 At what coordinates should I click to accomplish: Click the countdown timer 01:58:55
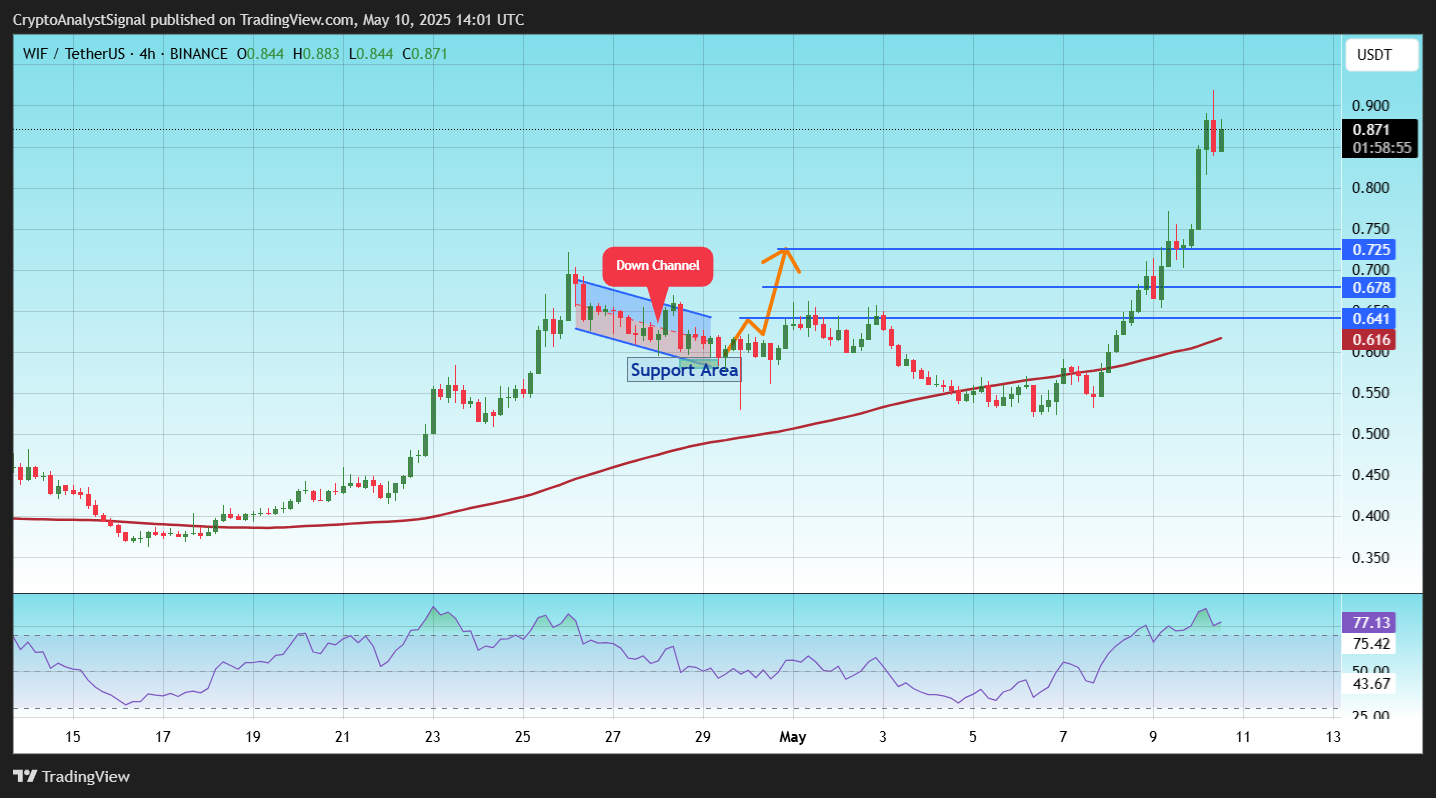(x=1381, y=147)
